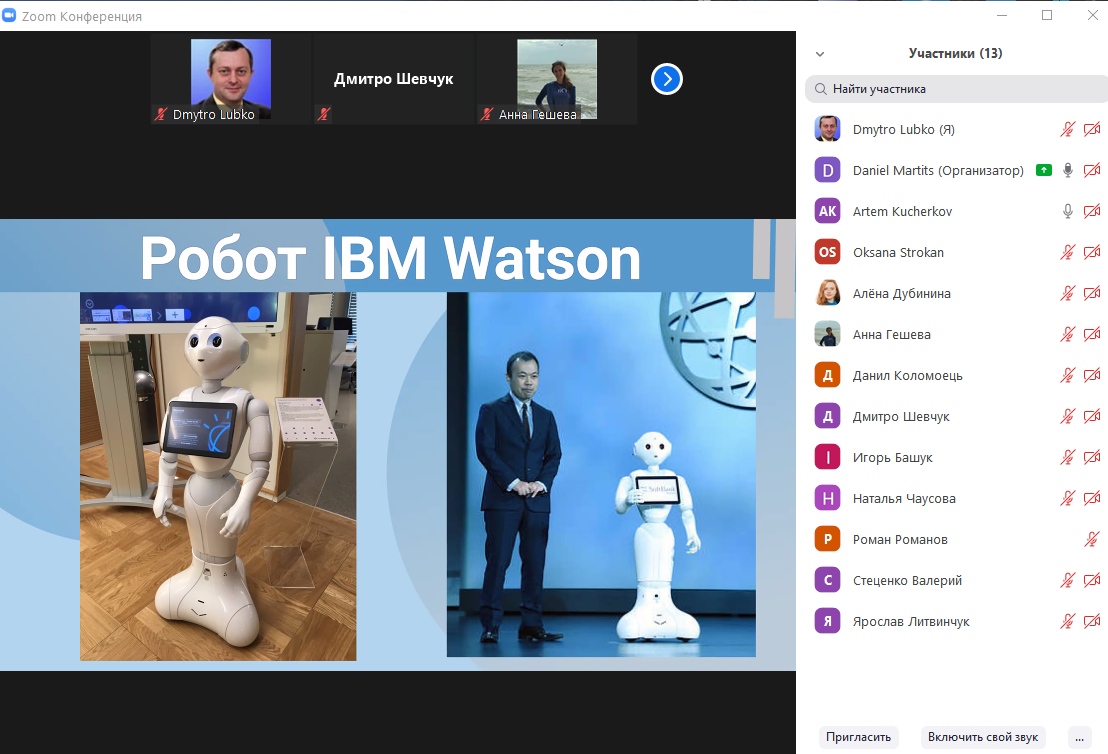The width and height of the screenshot is (1108, 754).
Task: Toggle Dmytro Lubko's muted microphone in list
Action: point(1068,129)
